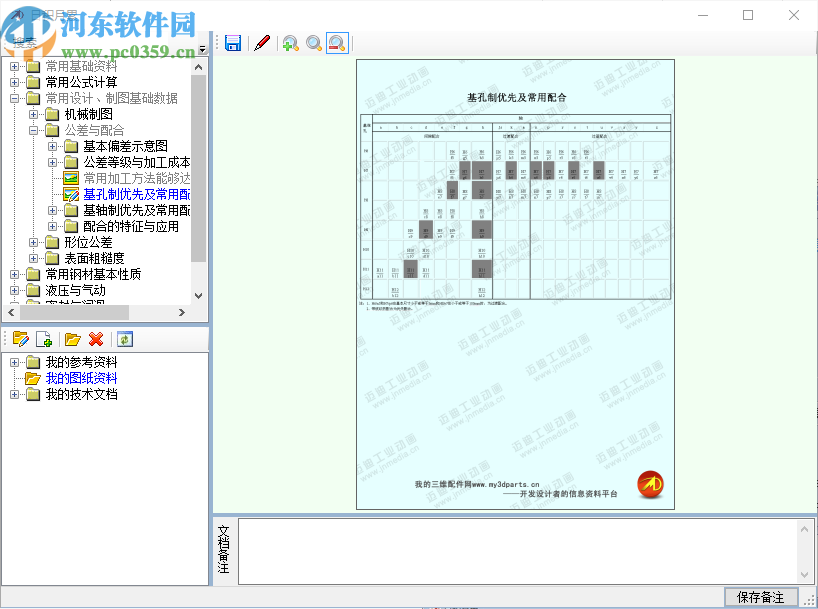Click the refresh icon in the lower toolbar
This screenshot has width=818, height=609.
point(123,339)
